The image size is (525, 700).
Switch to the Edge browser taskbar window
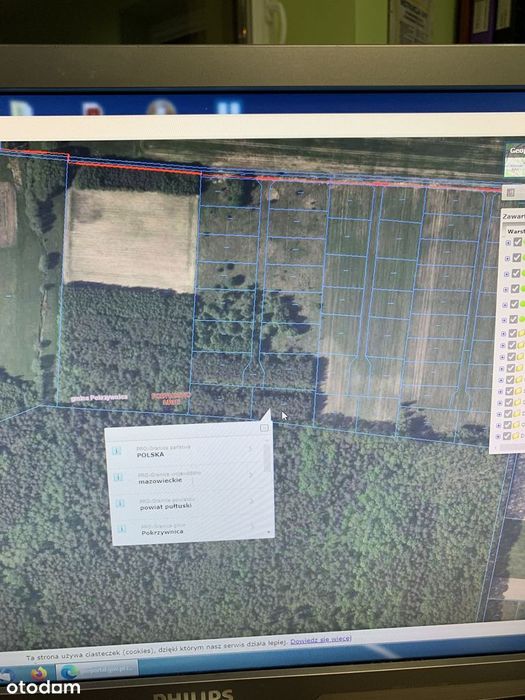point(97,671)
